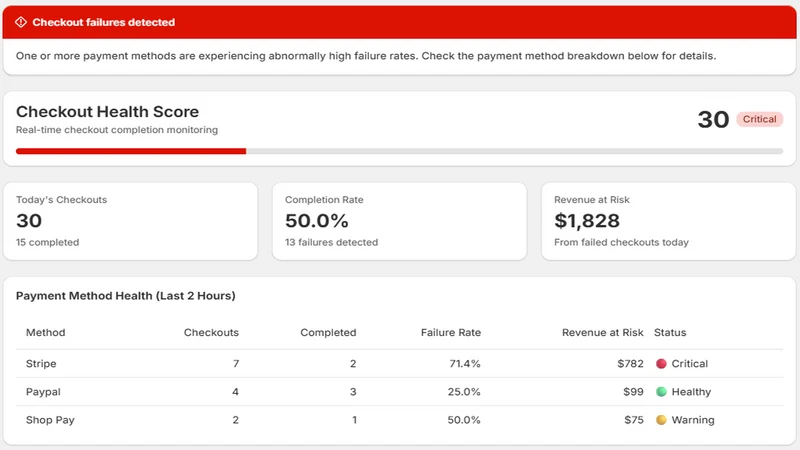Image resolution: width=800 pixels, height=450 pixels.
Task: Click the Today's Checkouts card label
Action: pos(61,200)
